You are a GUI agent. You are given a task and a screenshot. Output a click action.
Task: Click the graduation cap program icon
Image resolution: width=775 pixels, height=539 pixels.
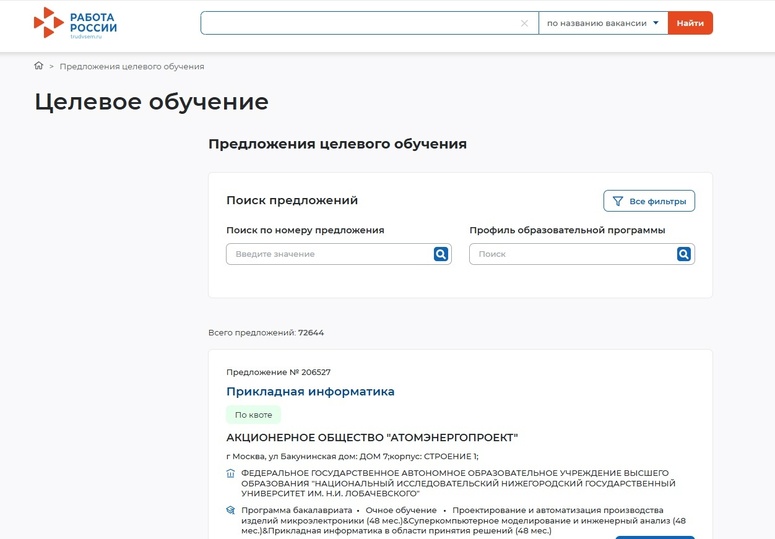click(x=230, y=510)
